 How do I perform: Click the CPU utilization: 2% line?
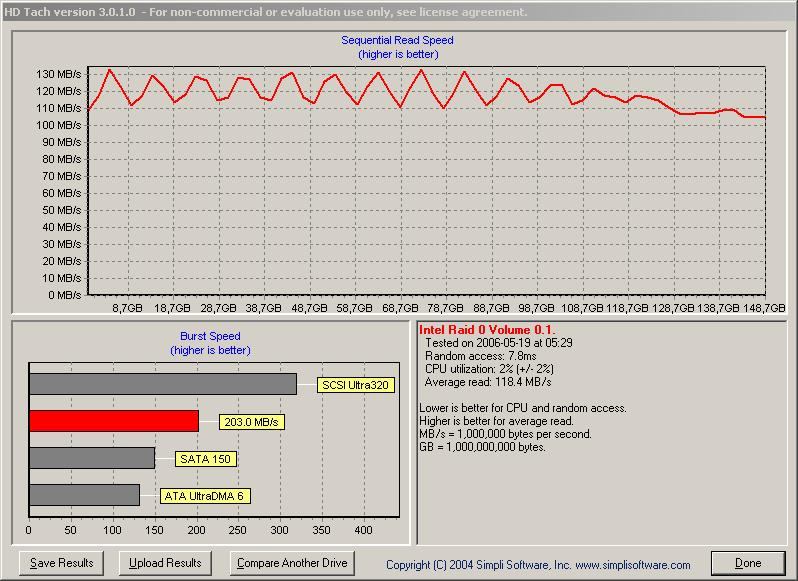(489, 369)
